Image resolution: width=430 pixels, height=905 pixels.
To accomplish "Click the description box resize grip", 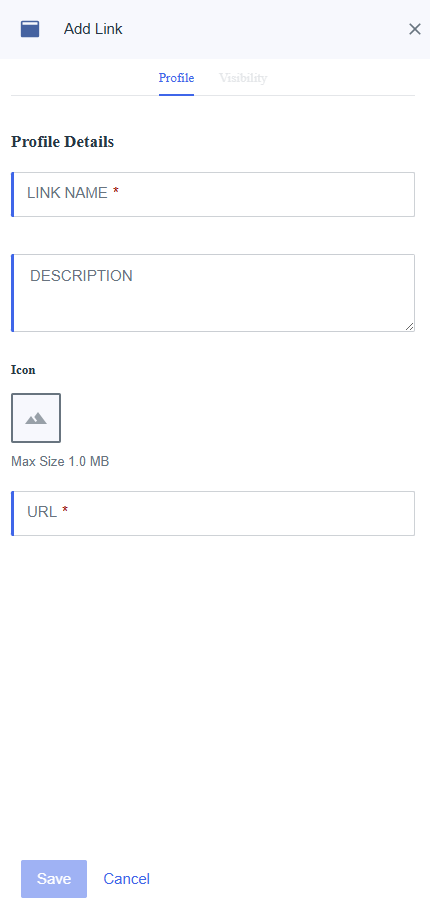I will click(409, 326).
